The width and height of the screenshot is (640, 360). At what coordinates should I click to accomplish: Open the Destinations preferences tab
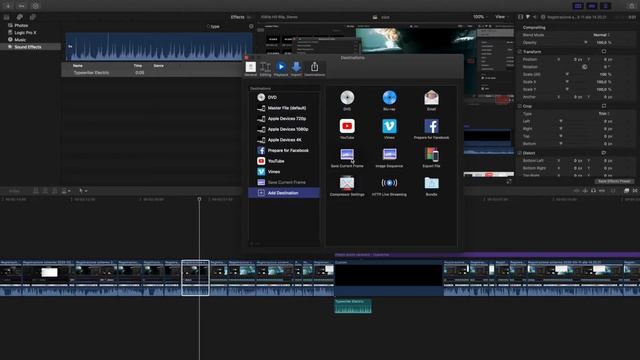[x=314, y=69]
